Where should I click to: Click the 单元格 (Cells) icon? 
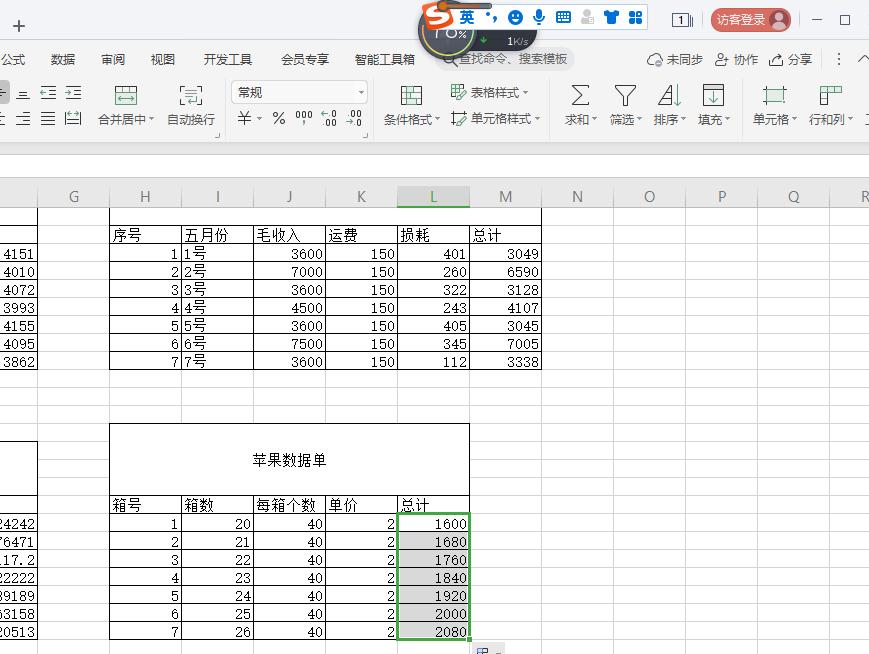[x=773, y=104]
